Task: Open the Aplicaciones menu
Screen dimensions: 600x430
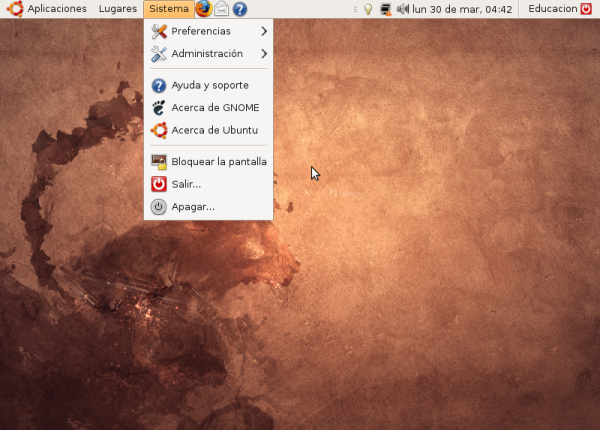Action: 56,9
